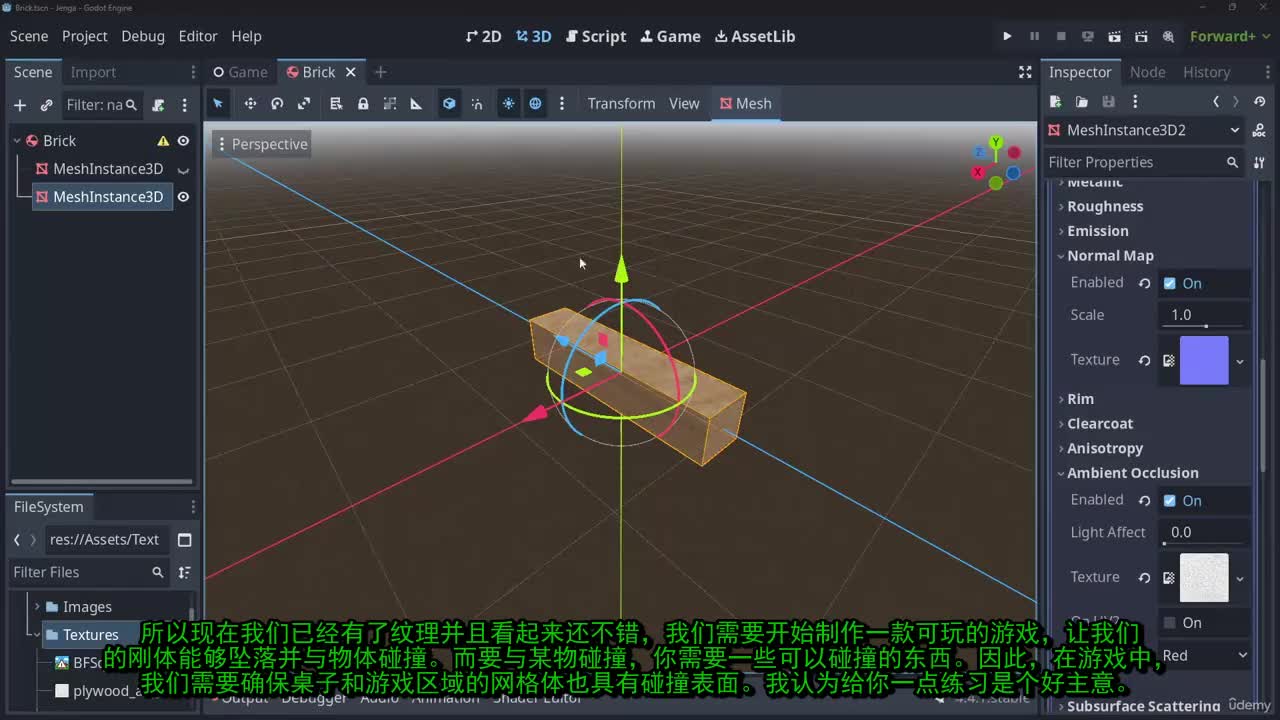
Task: Show the hidden first MeshInstance3D node
Action: [183, 169]
